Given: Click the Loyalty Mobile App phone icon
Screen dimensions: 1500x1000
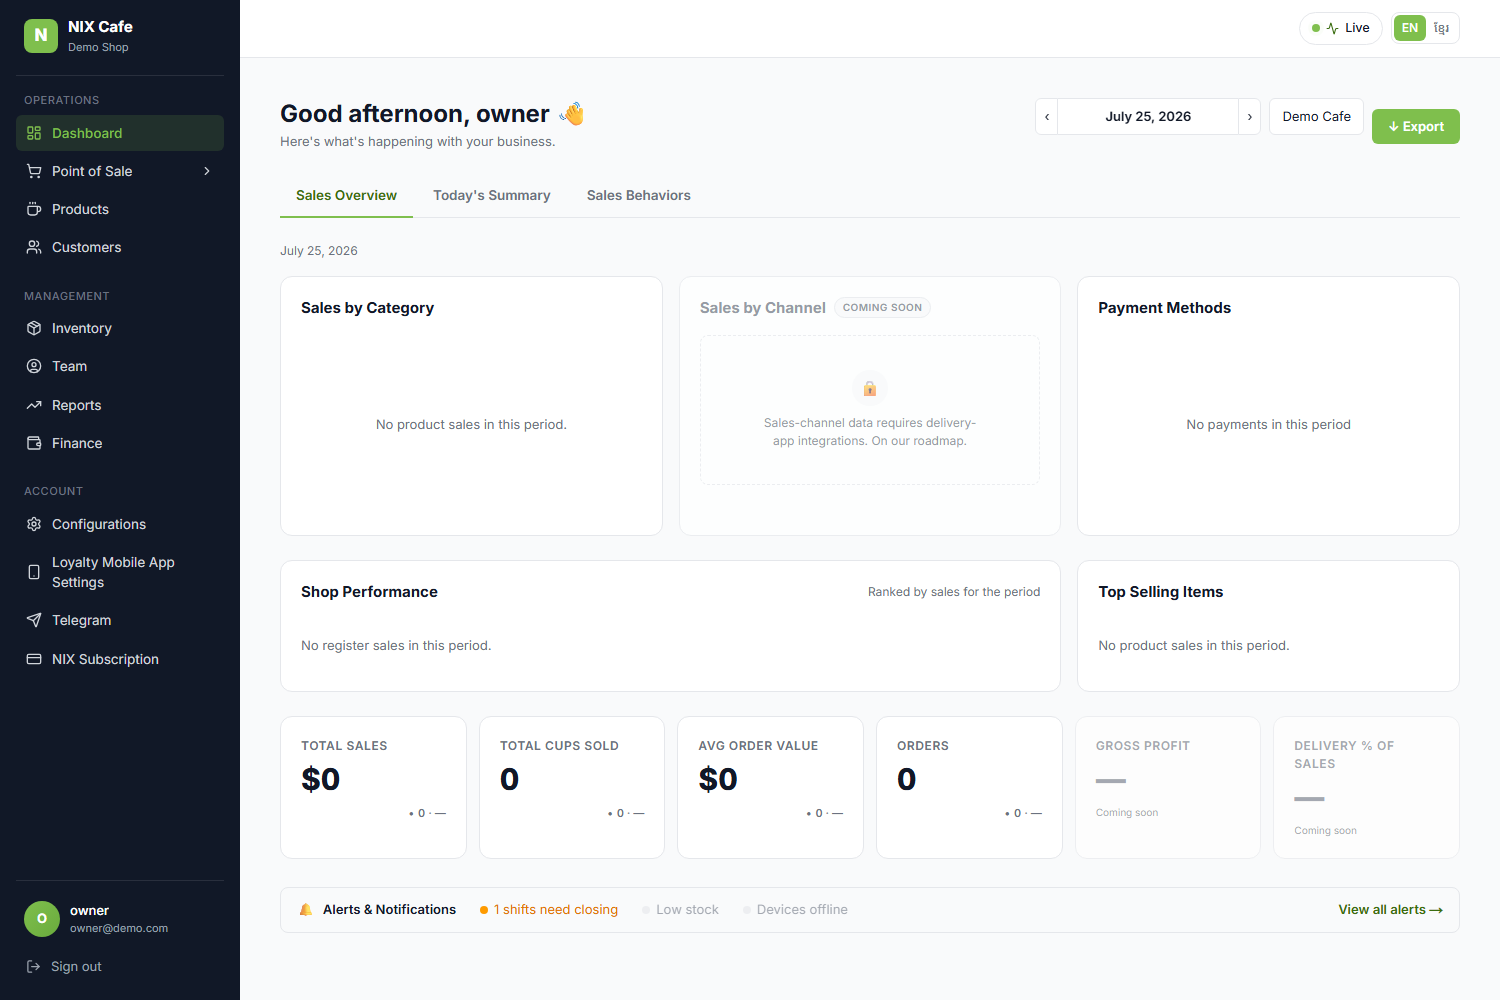Looking at the screenshot, I should coord(34,572).
